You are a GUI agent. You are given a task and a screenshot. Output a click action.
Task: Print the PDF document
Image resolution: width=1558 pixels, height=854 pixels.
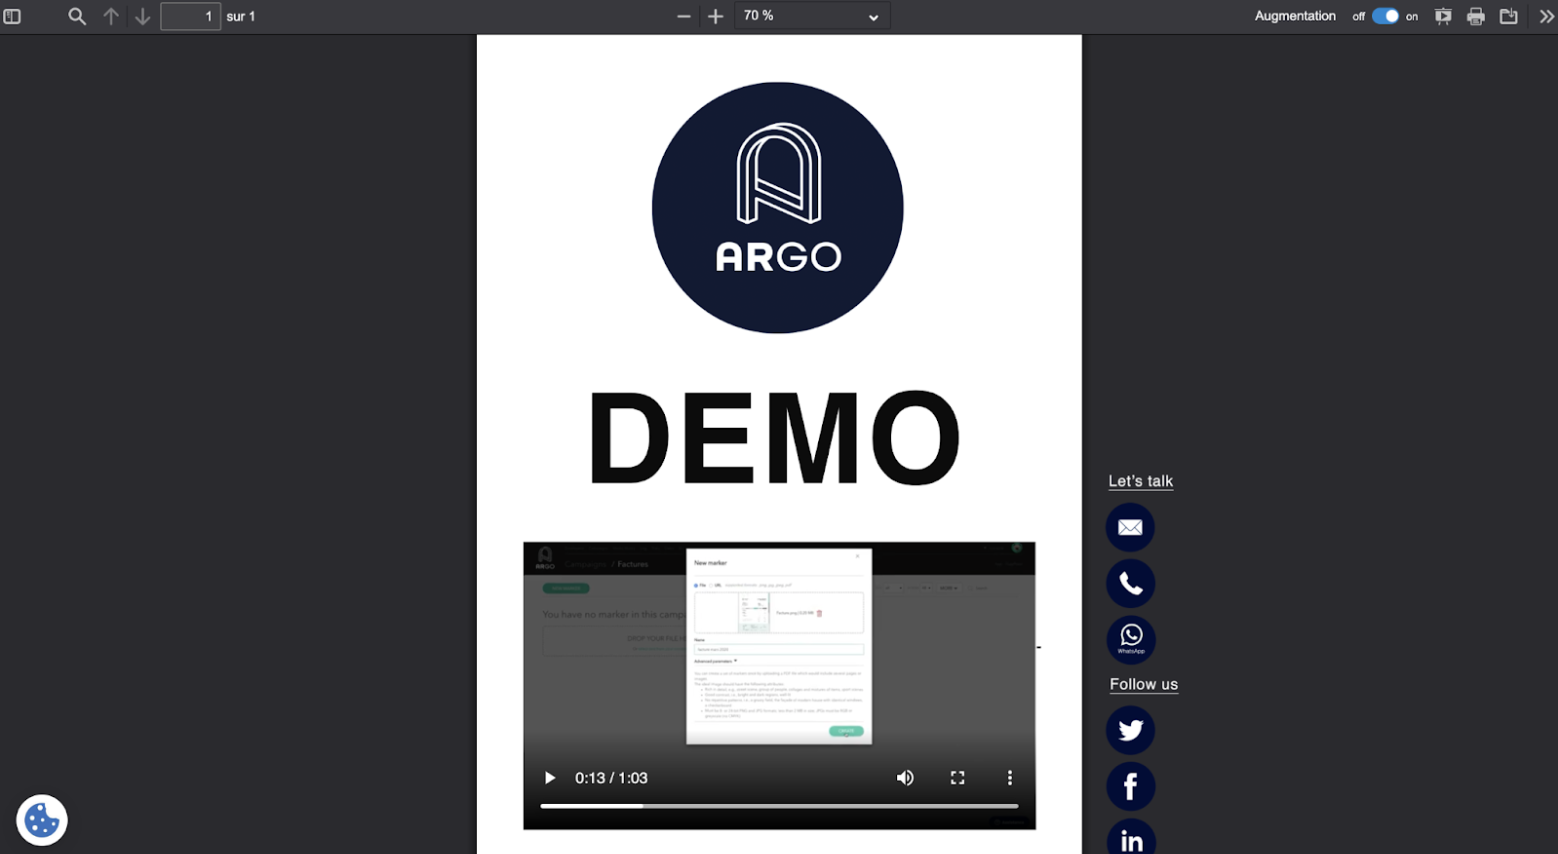pos(1476,16)
